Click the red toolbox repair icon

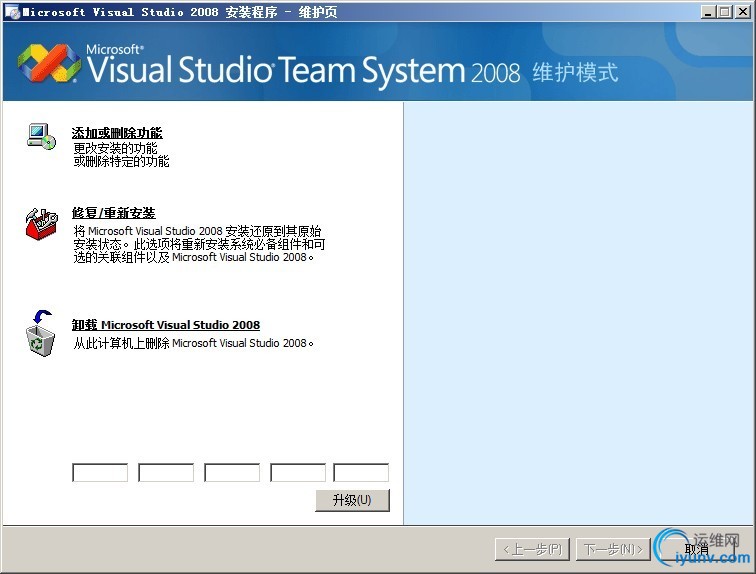point(41,224)
